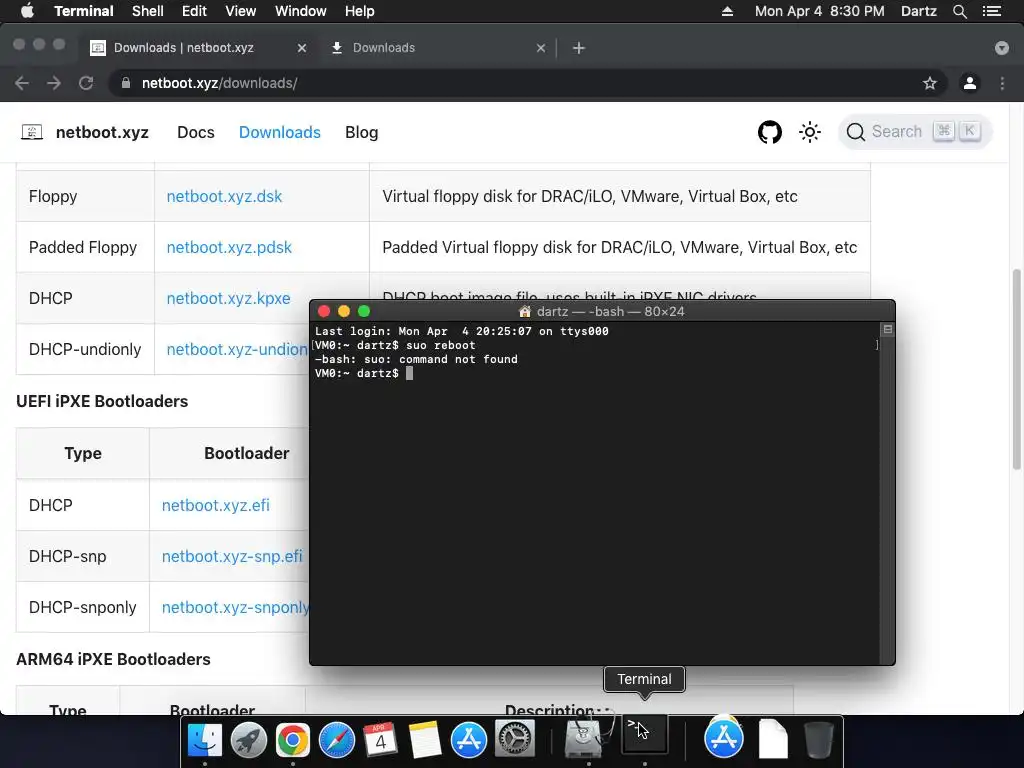
Task: Open the View menu
Action: (x=240, y=11)
